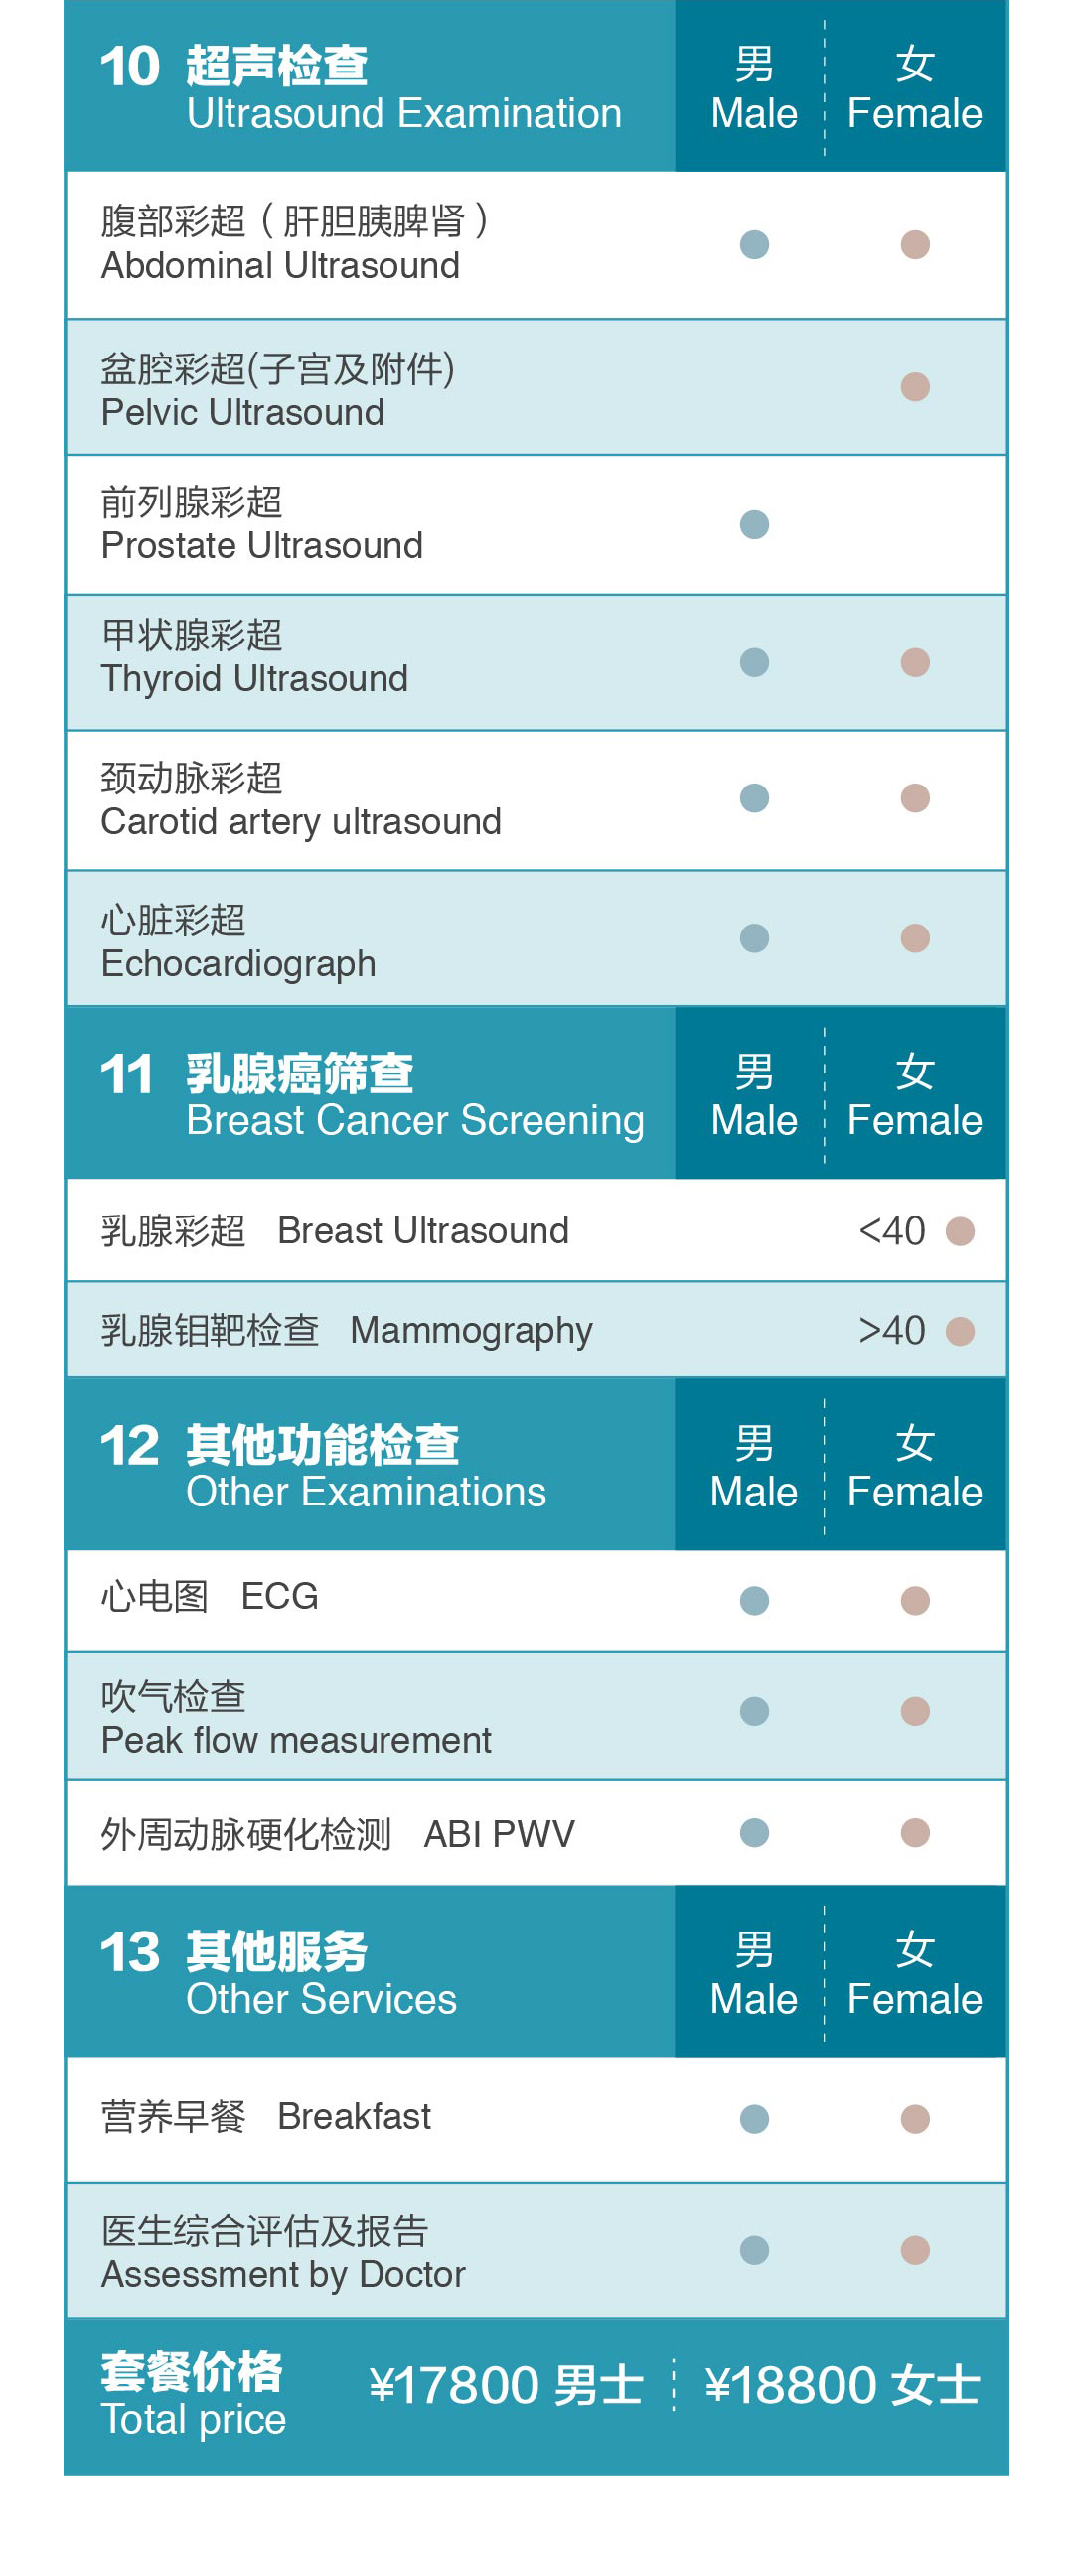The image size is (1073, 2576).
Task: Click the female dot for ABI PWV
Action: pos(914,1833)
